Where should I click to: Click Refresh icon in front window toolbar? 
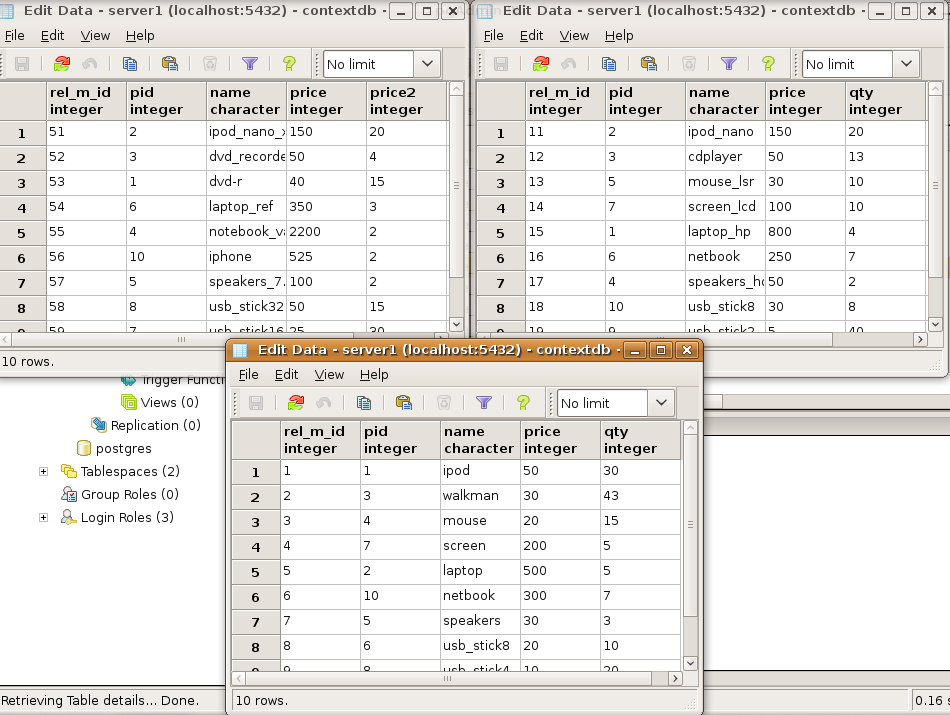pyautogui.click(x=296, y=403)
